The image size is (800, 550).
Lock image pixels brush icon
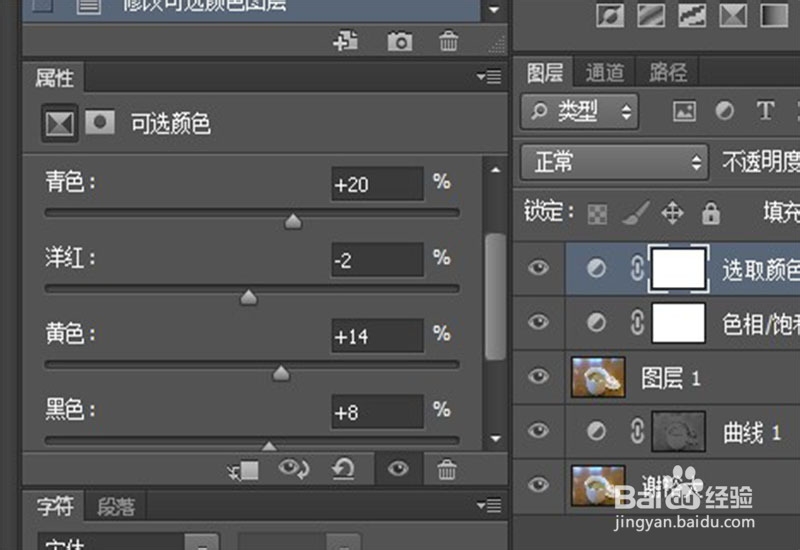click(636, 213)
